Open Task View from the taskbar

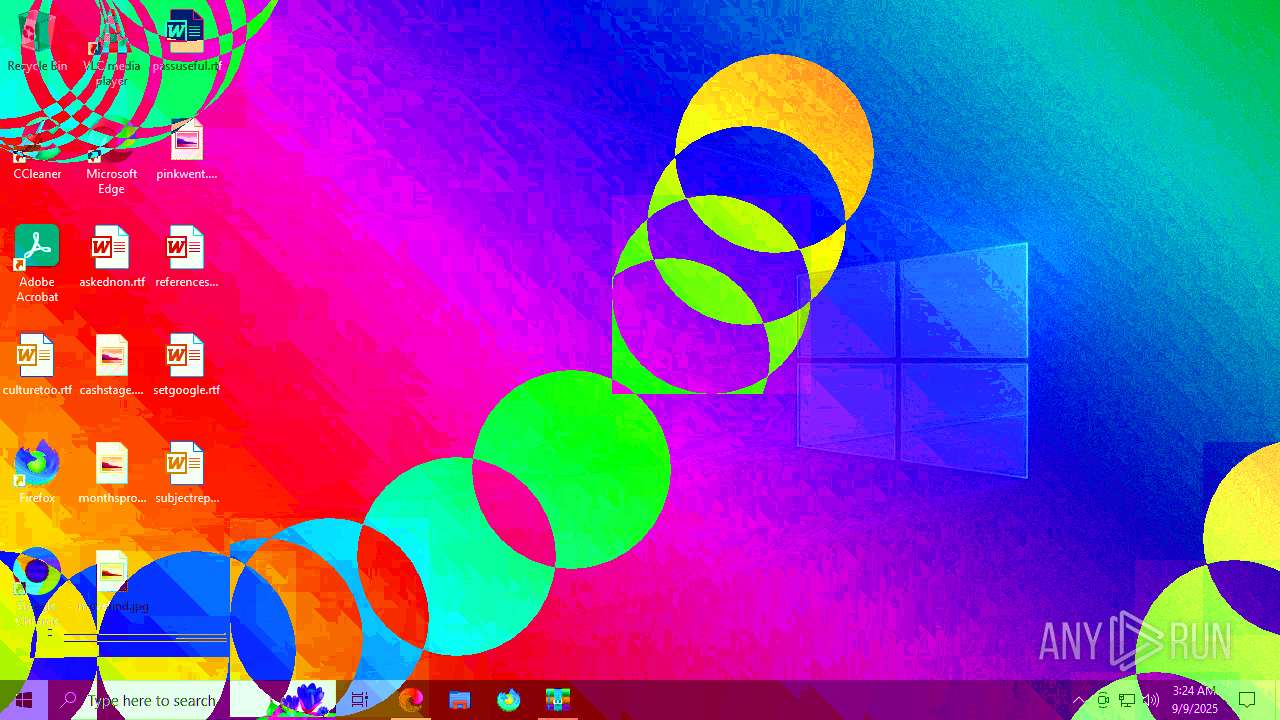point(360,700)
